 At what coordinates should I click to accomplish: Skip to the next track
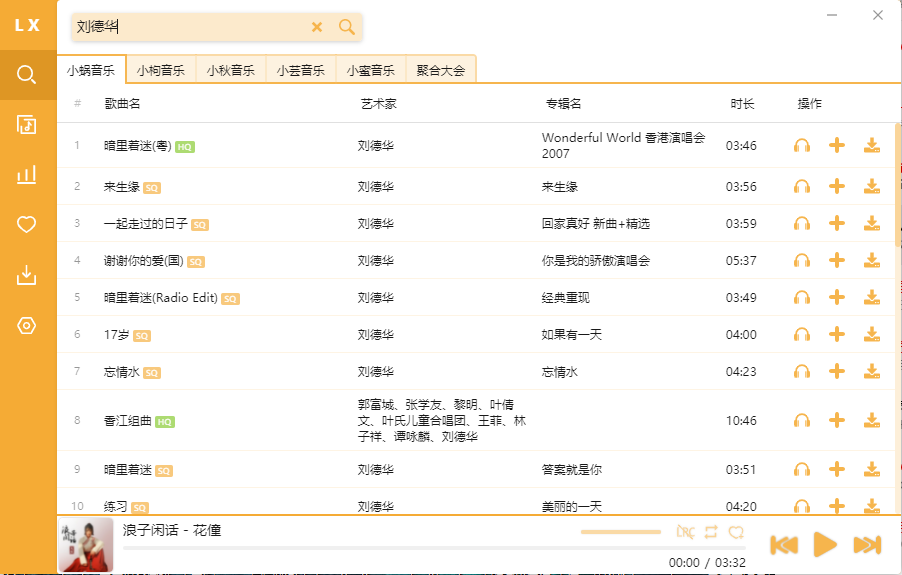coord(866,545)
